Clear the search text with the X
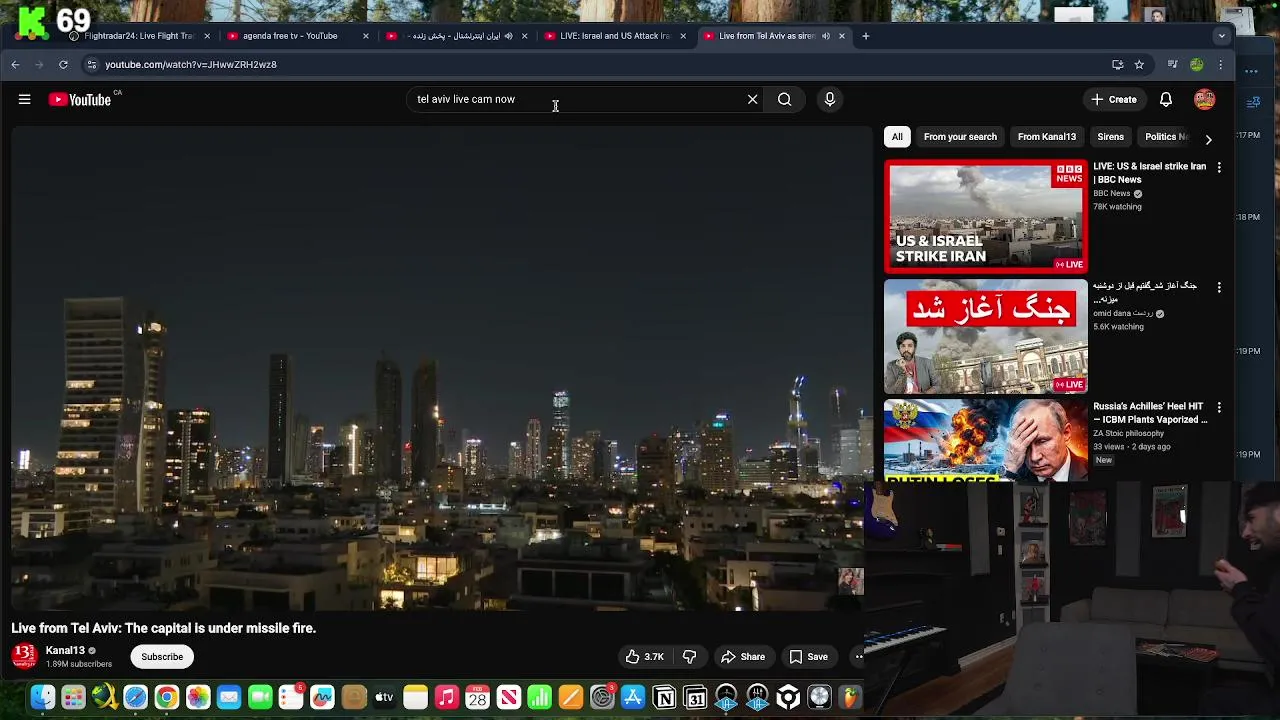Screen dimensions: 1280x720 (753, 99)
